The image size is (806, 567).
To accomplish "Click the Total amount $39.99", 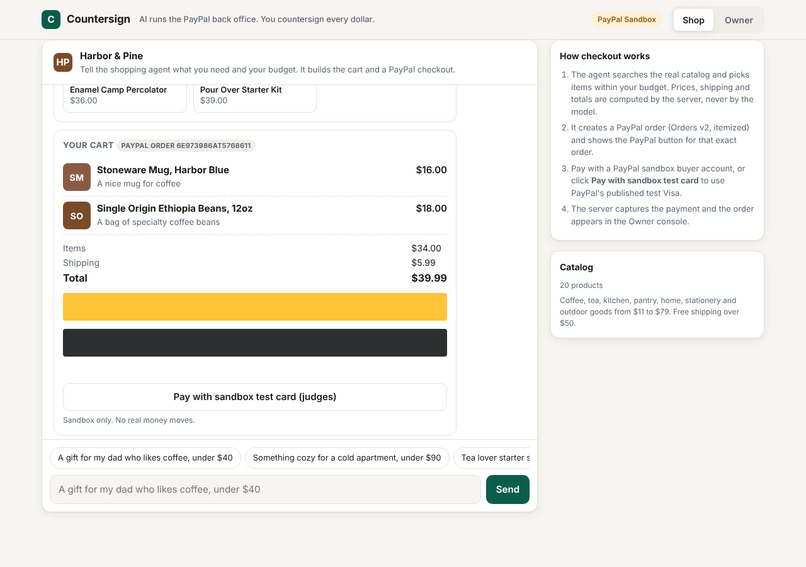I will tap(429, 278).
